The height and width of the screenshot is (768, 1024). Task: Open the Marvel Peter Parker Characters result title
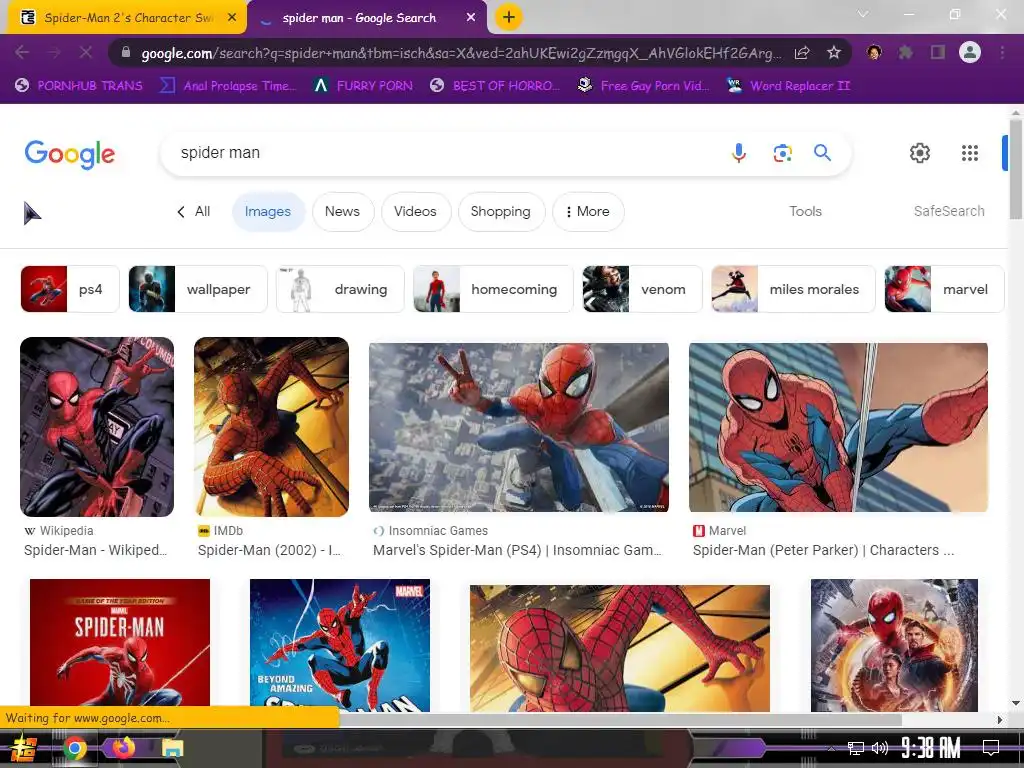click(x=824, y=550)
